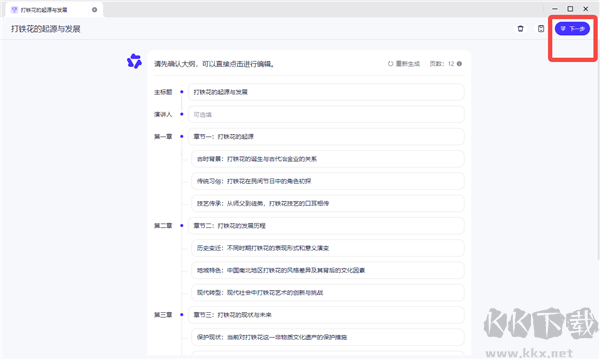Click the AI assistant logo icon
Viewport: 600px width, 360px height.
click(x=134, y=61)
